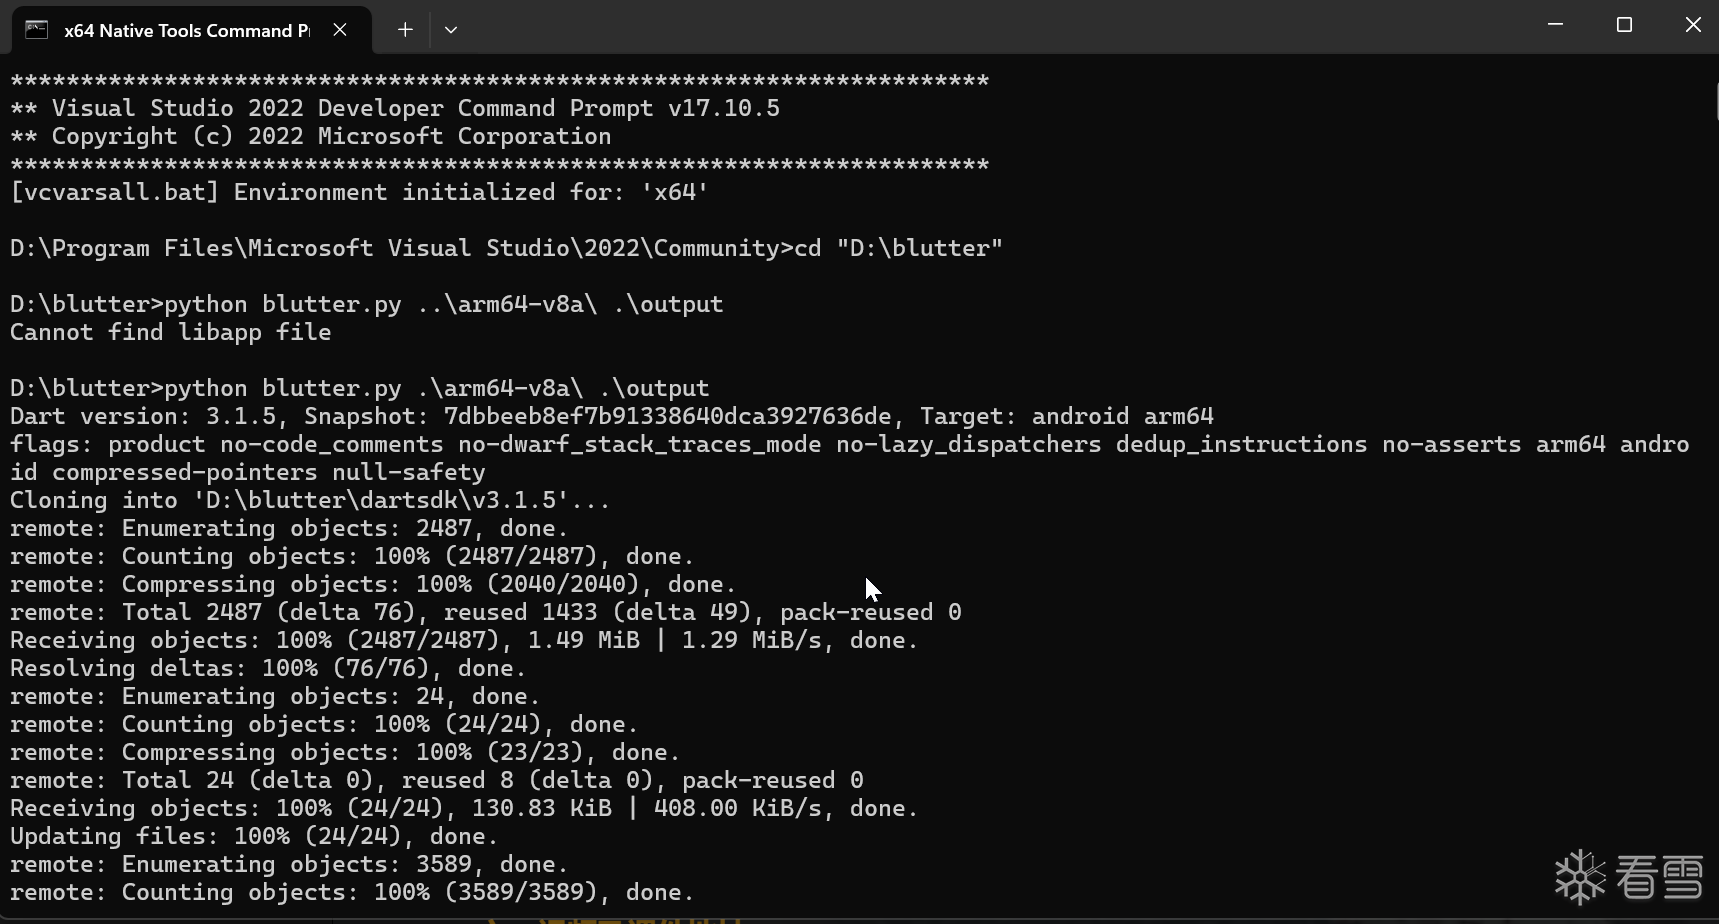Click the 看雪 watermark text

click(1660, 878)
